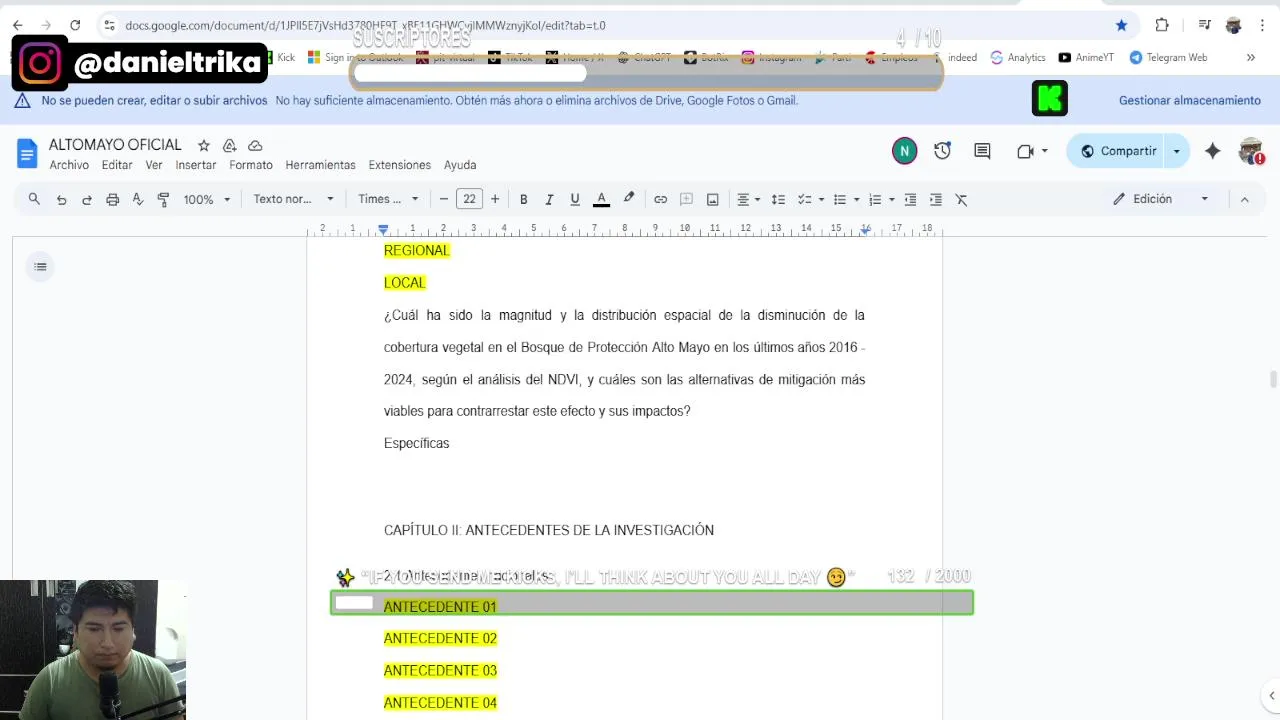Open the Editar menu

[x=117, y=165]
